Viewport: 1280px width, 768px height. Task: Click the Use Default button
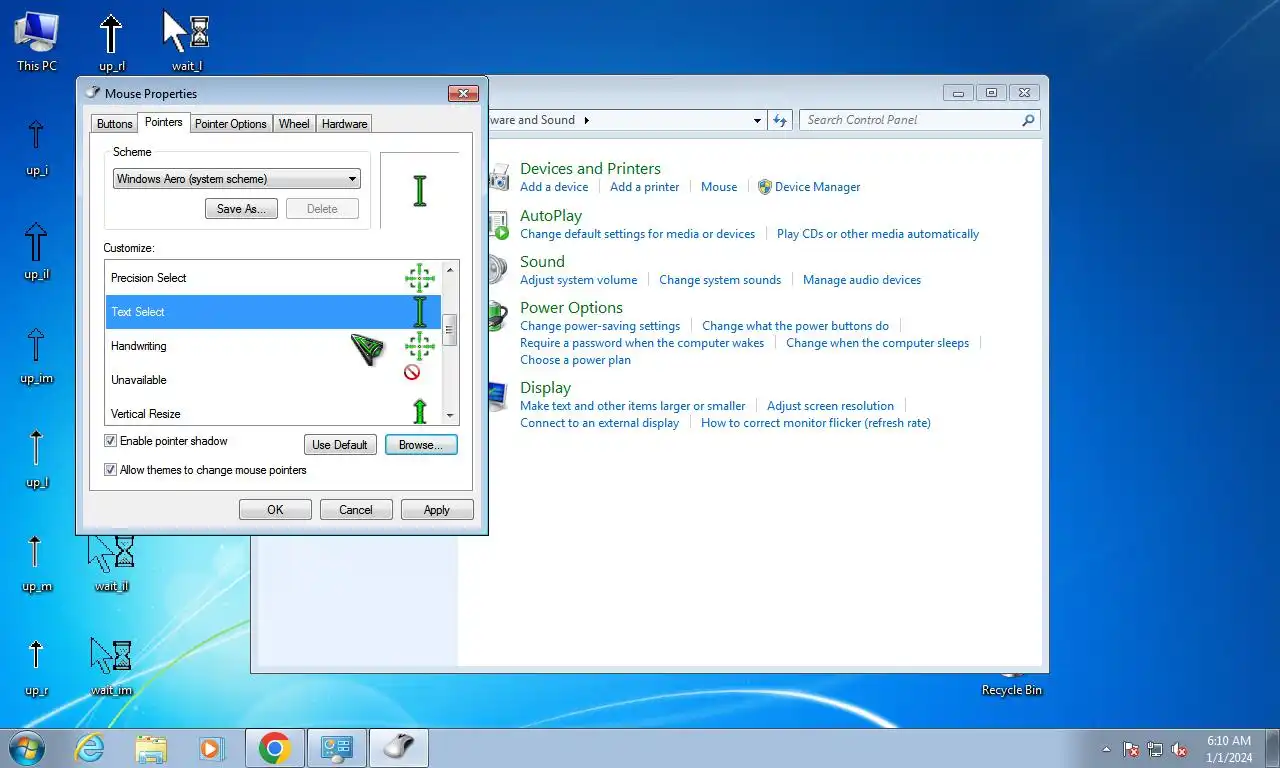click(340, 445)
